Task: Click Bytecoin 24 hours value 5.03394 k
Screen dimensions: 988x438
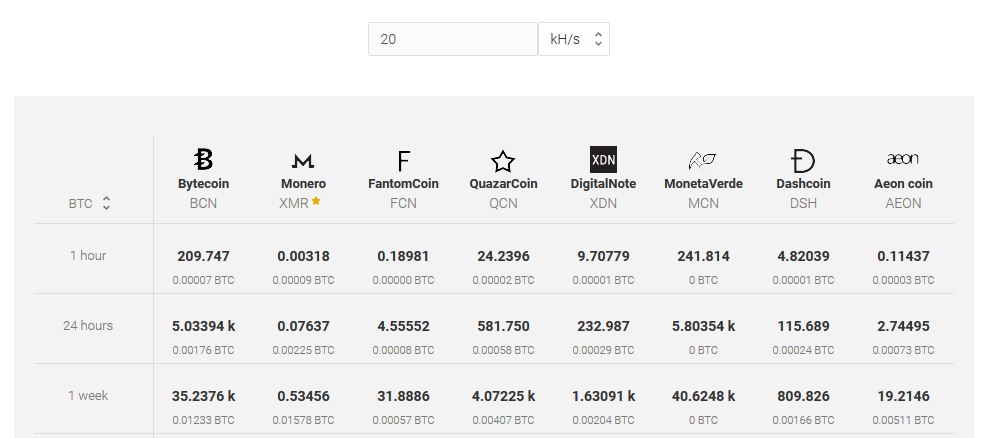Action: click(203, 326)
